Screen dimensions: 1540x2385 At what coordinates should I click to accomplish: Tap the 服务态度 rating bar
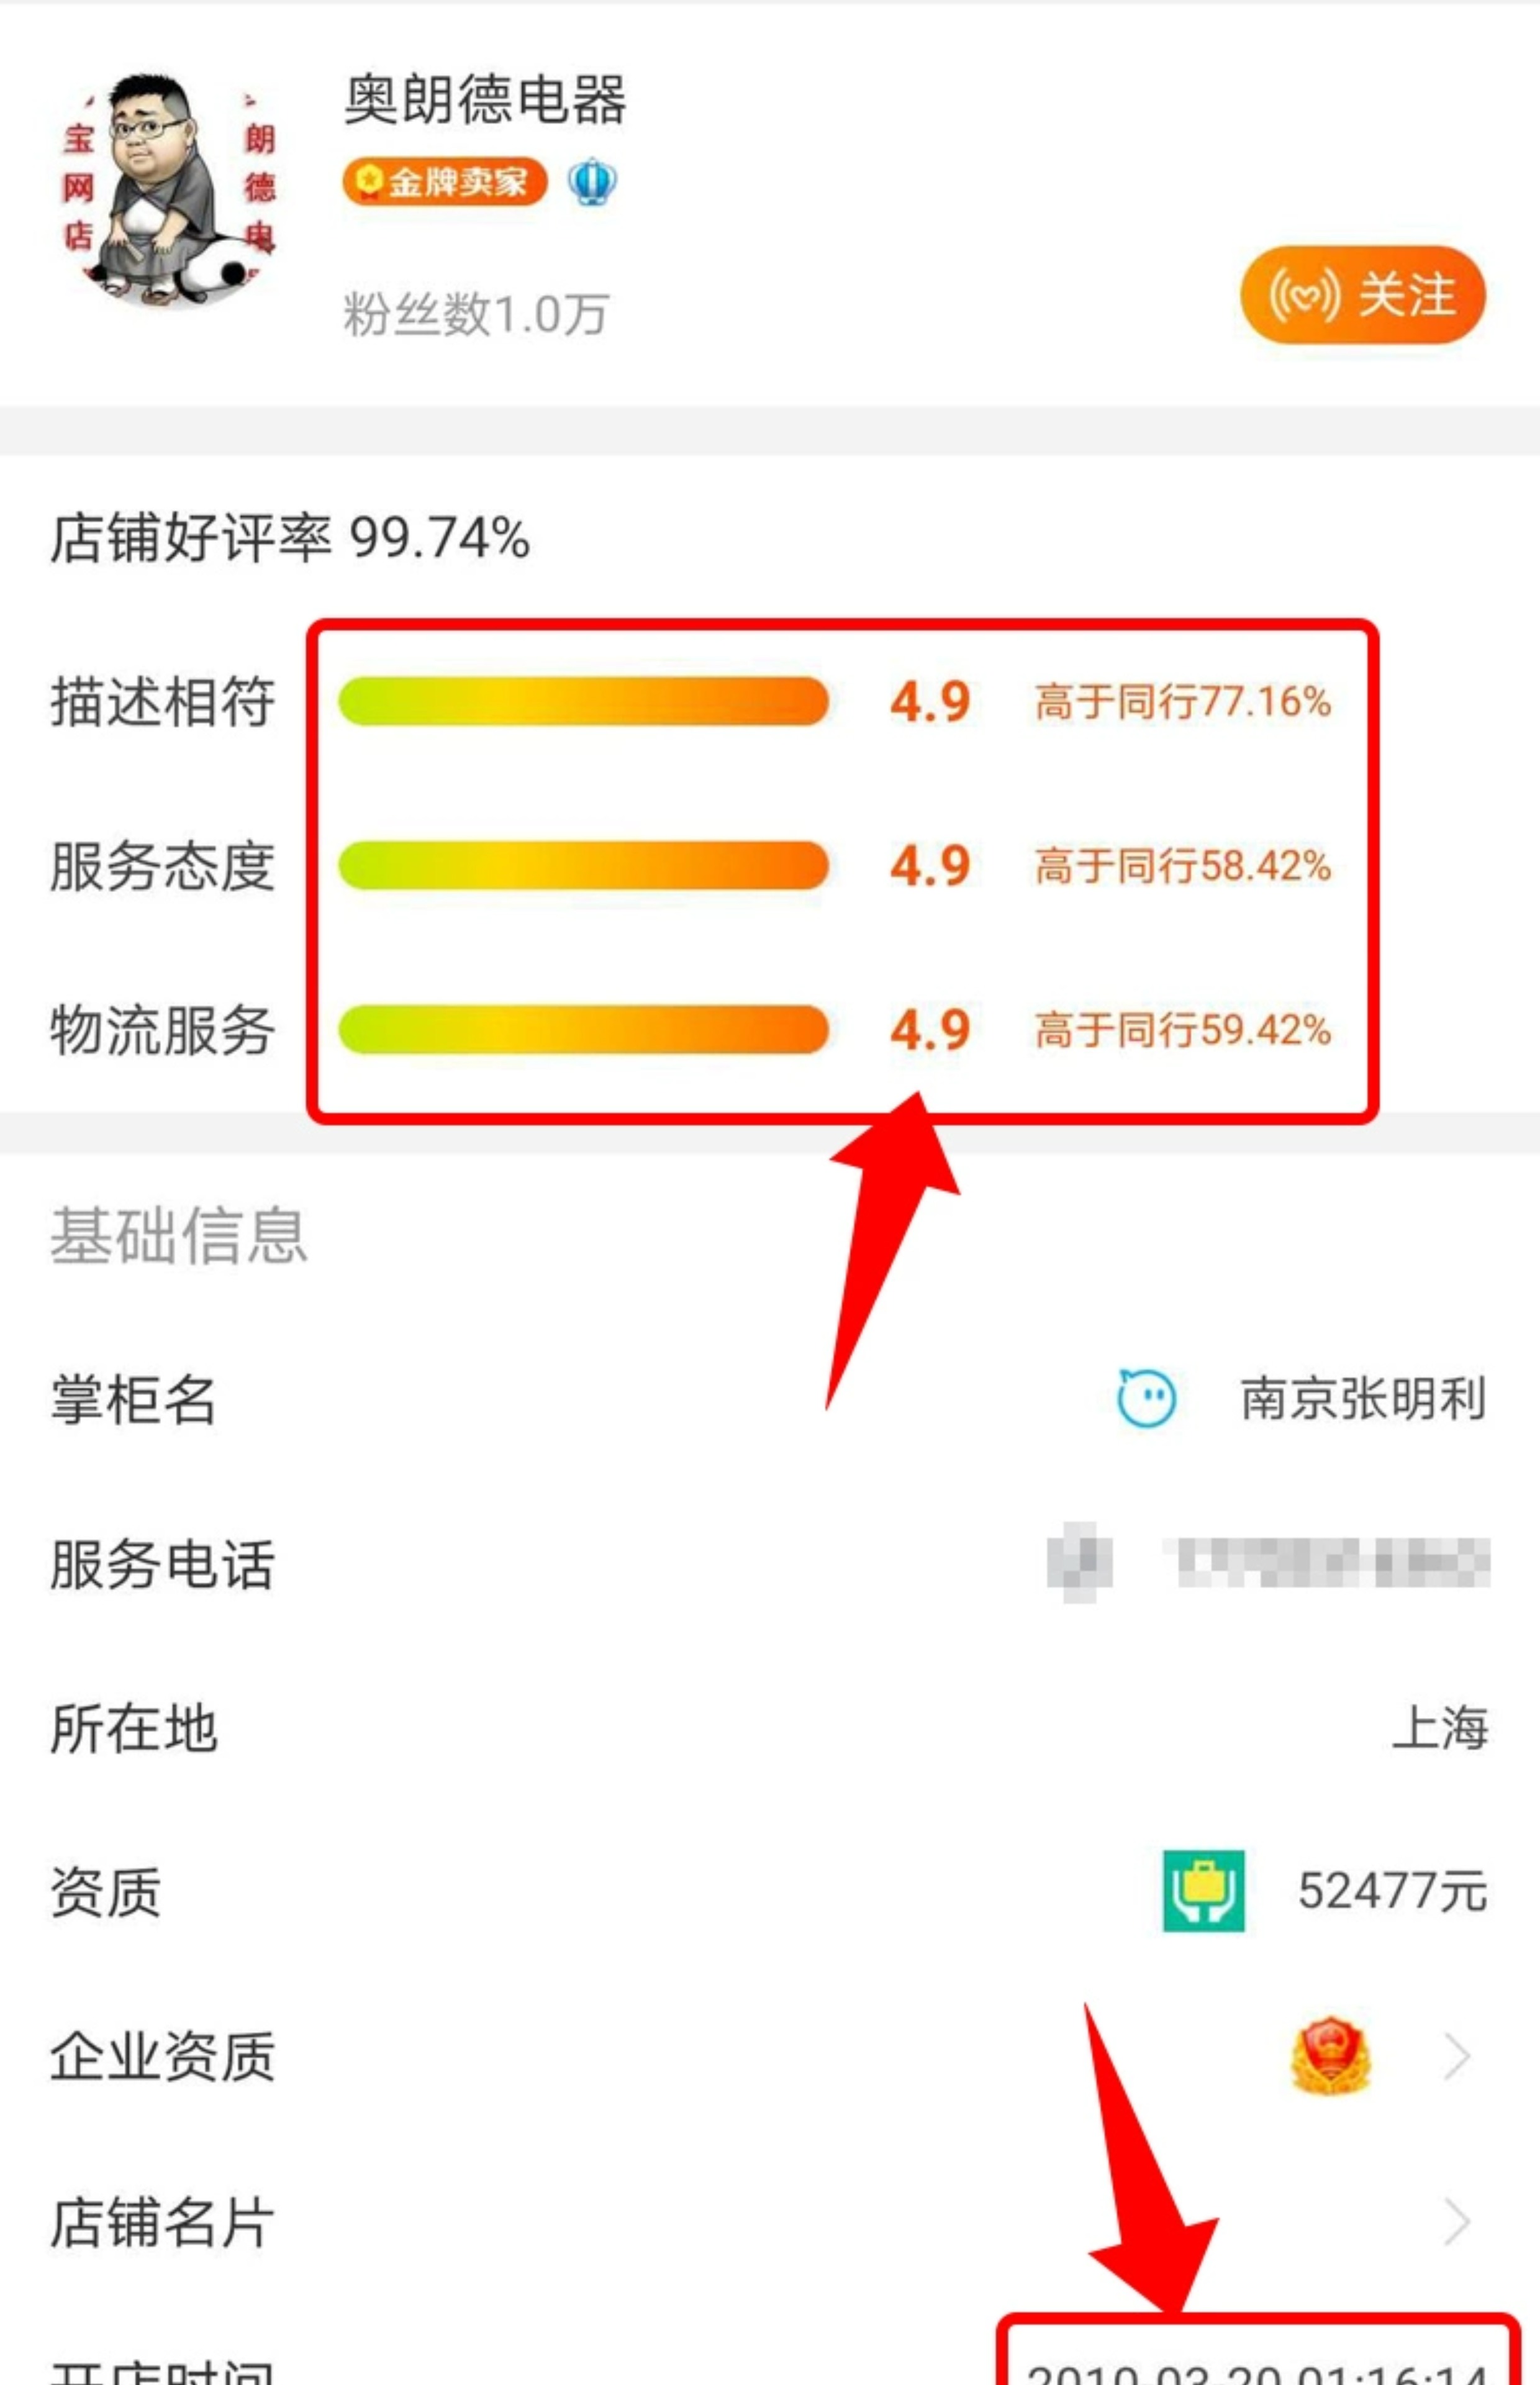point(583,865)
